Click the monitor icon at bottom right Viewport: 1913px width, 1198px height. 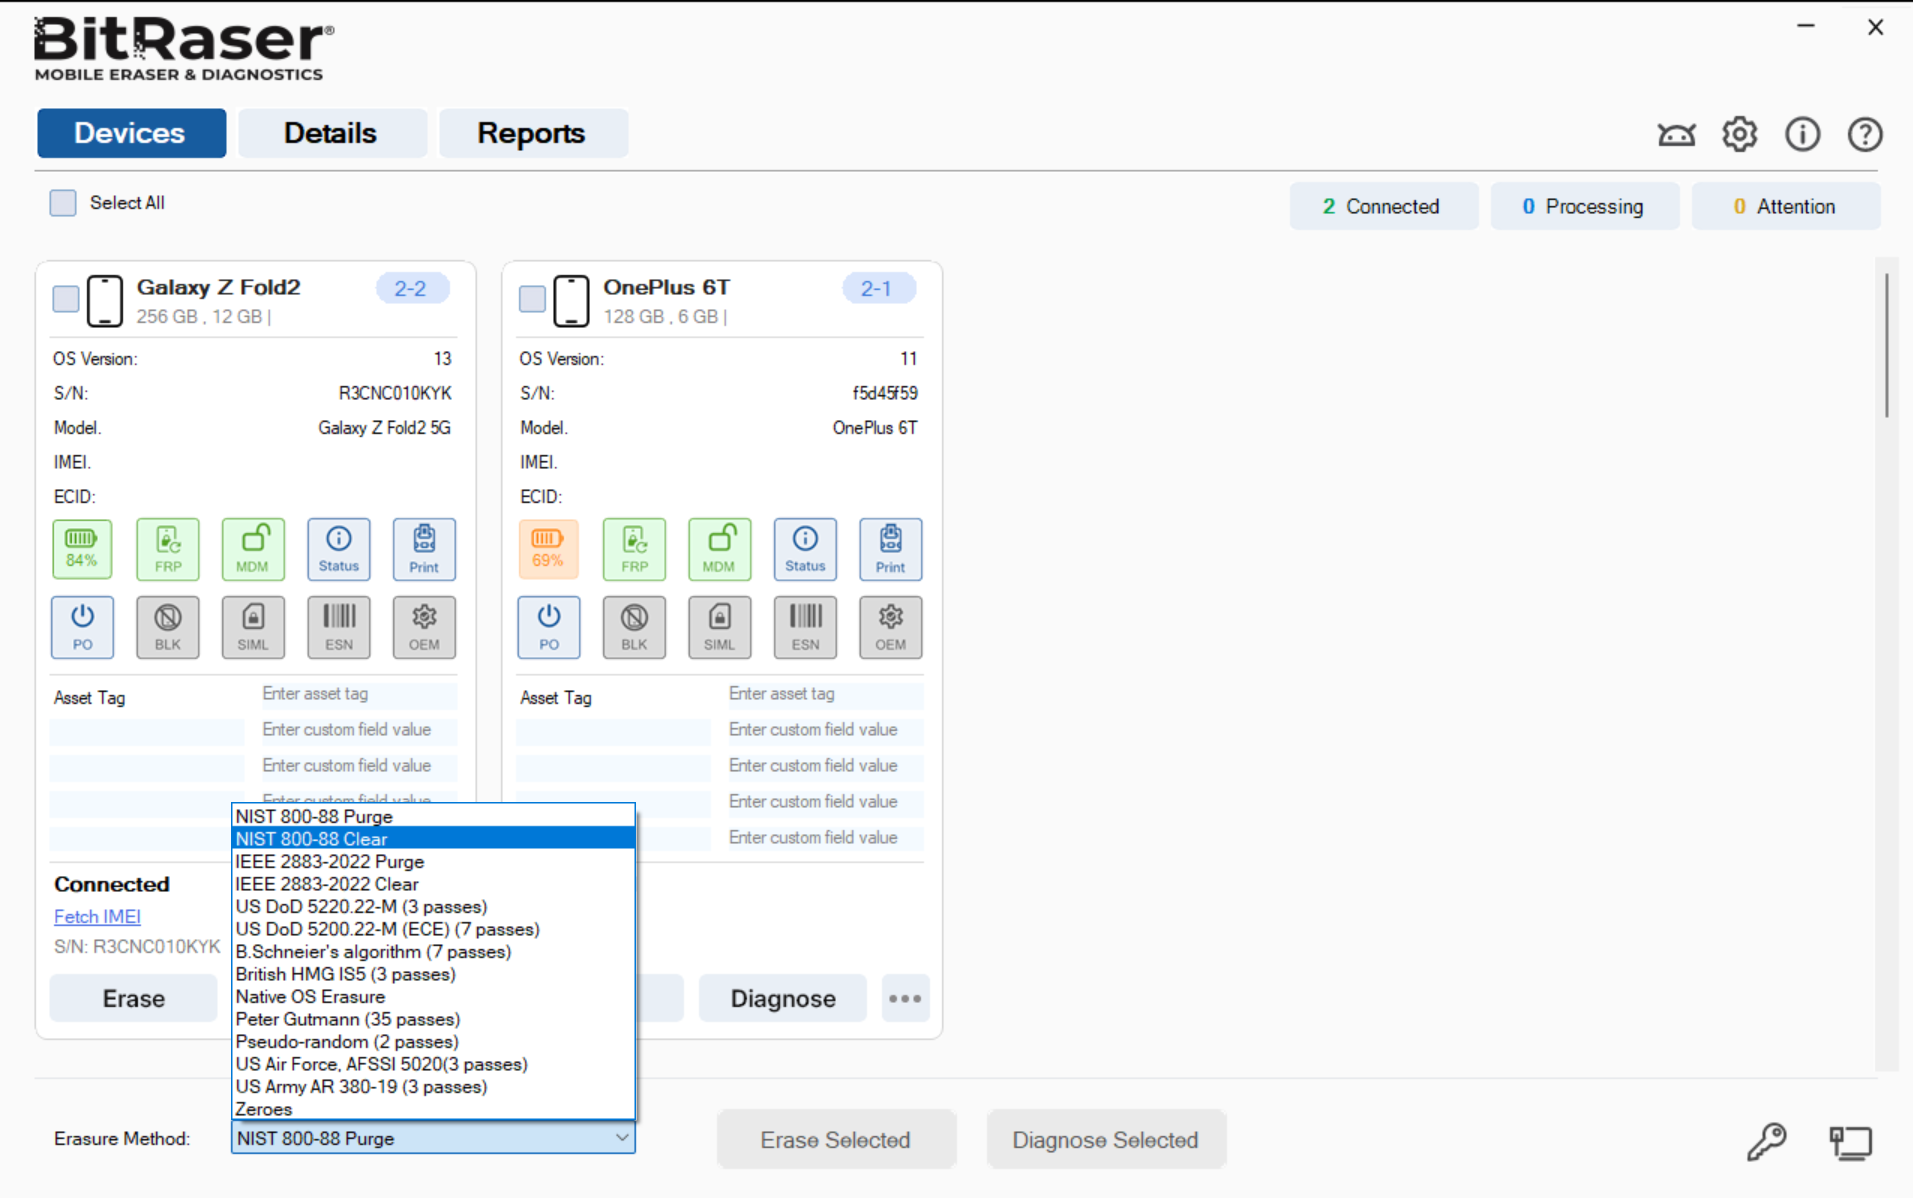[x=1851, y=1142]
